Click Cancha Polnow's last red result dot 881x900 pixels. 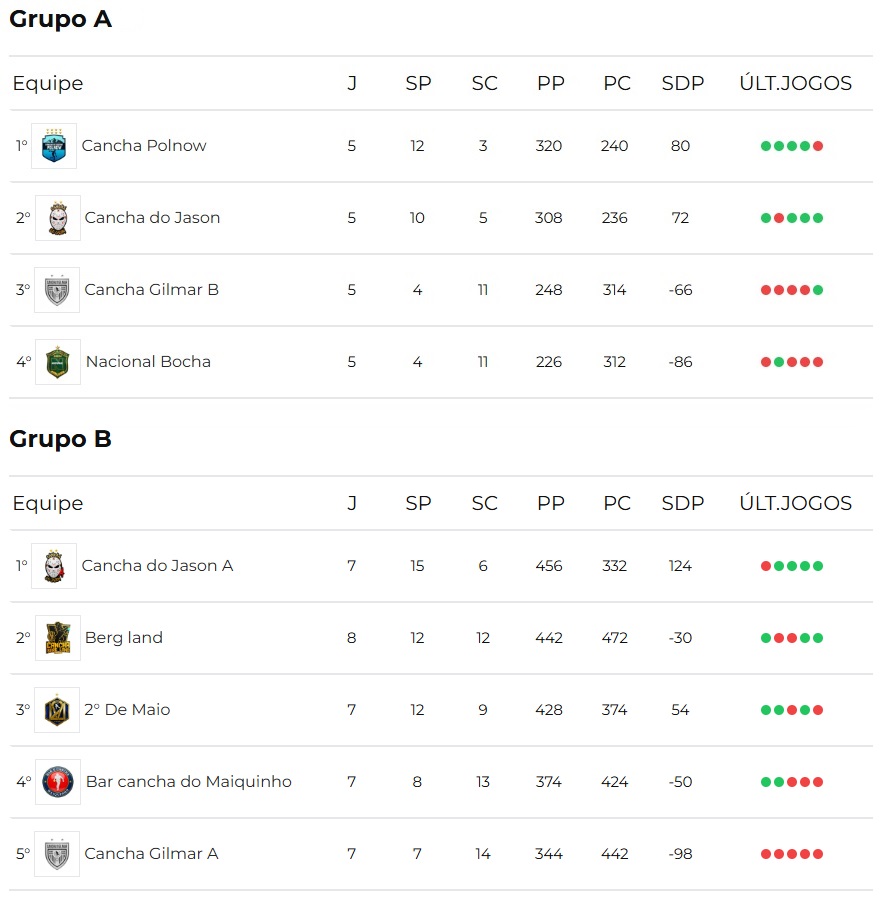pyautogui.click(x=818, y=146)
